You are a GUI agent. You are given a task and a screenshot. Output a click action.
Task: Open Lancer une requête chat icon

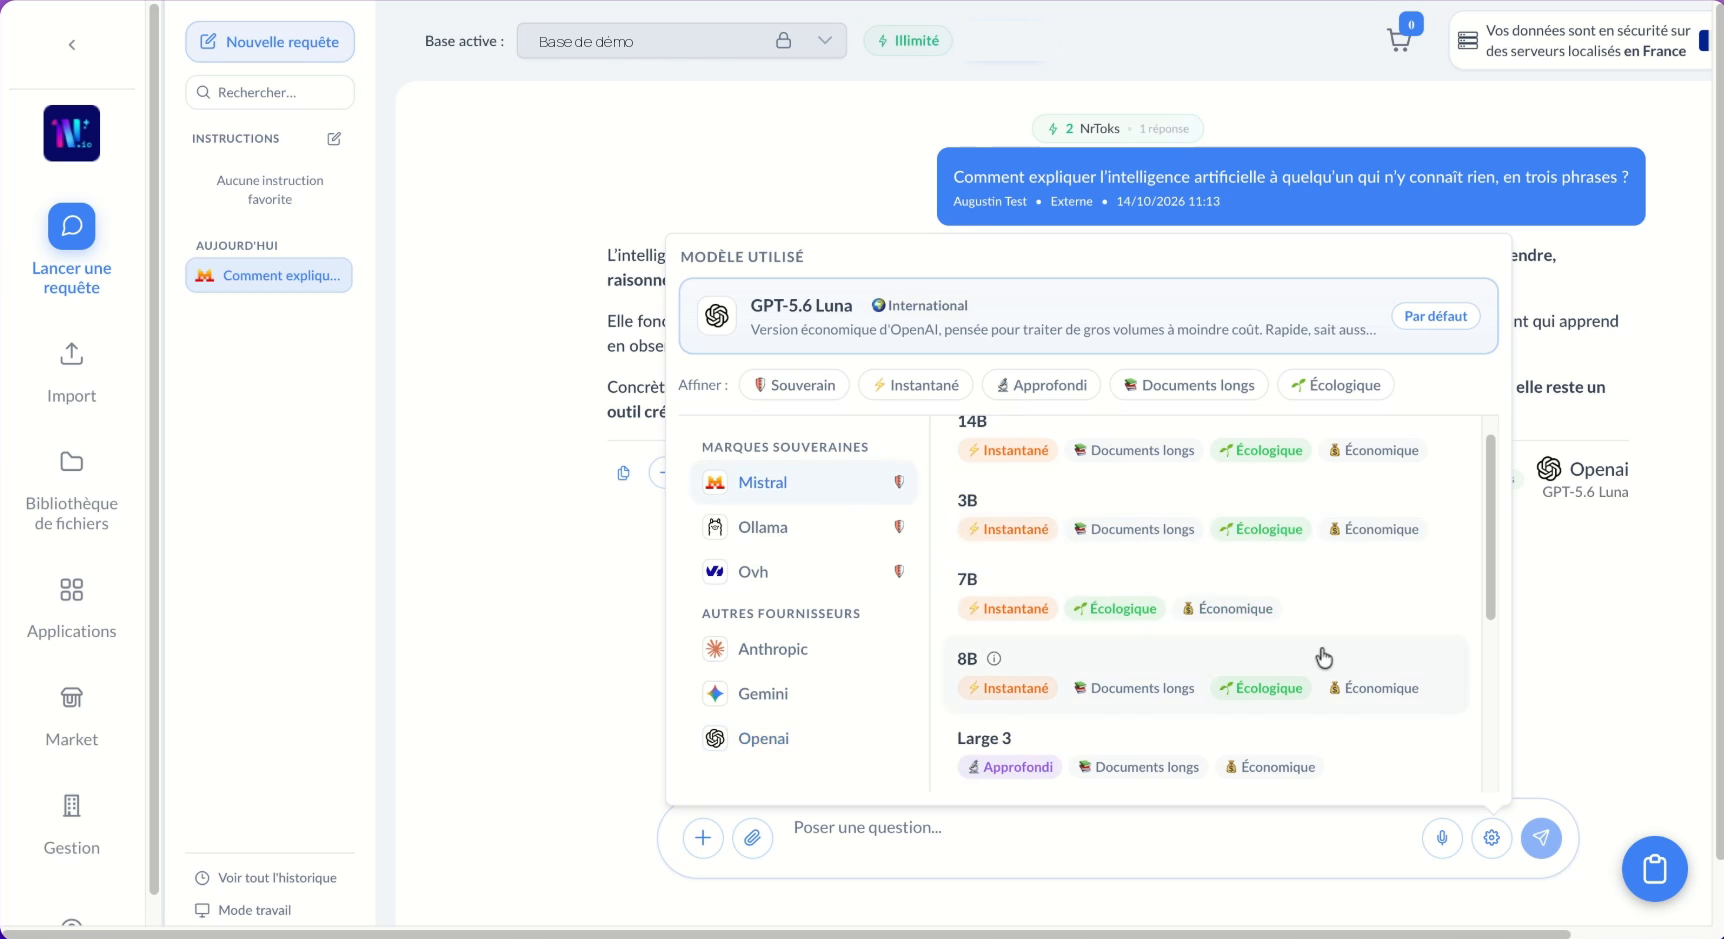(72, 226)
